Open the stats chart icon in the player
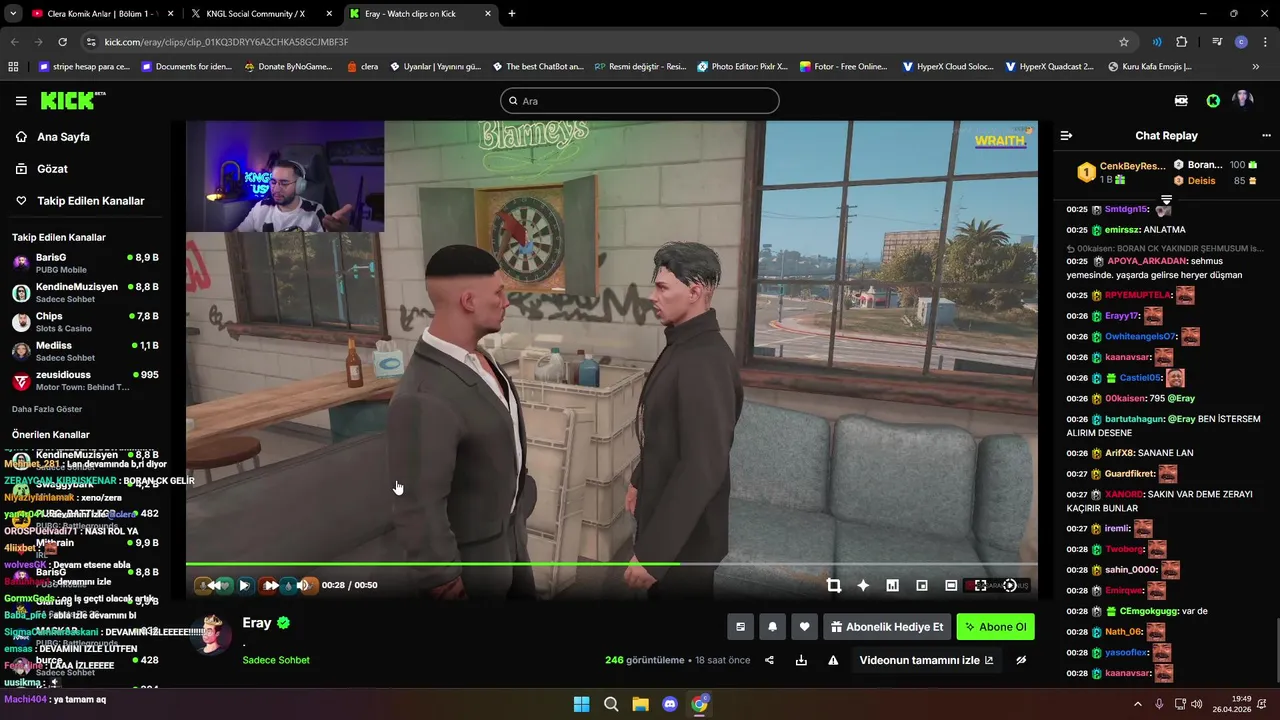The width and height of the screenshot is (1280, 720). tap(892, 586)
